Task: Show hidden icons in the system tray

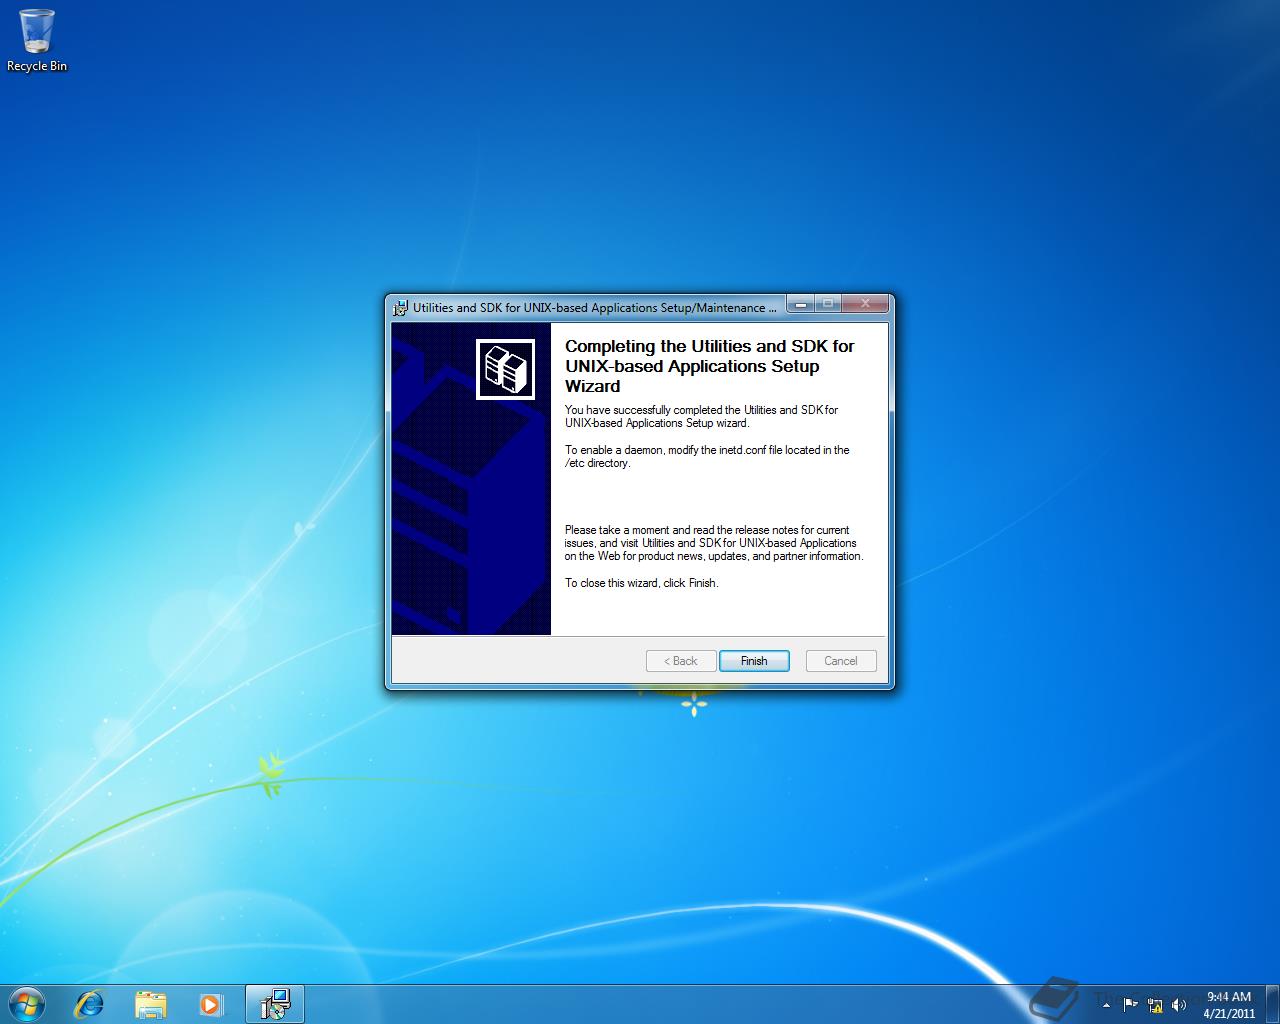Action: 1106,1005
